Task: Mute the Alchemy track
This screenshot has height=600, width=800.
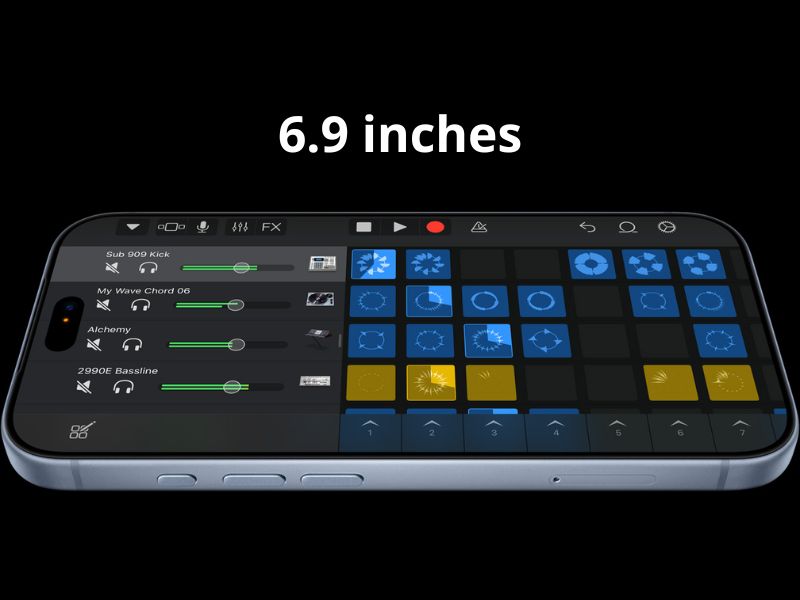Action: click(94, 345)
